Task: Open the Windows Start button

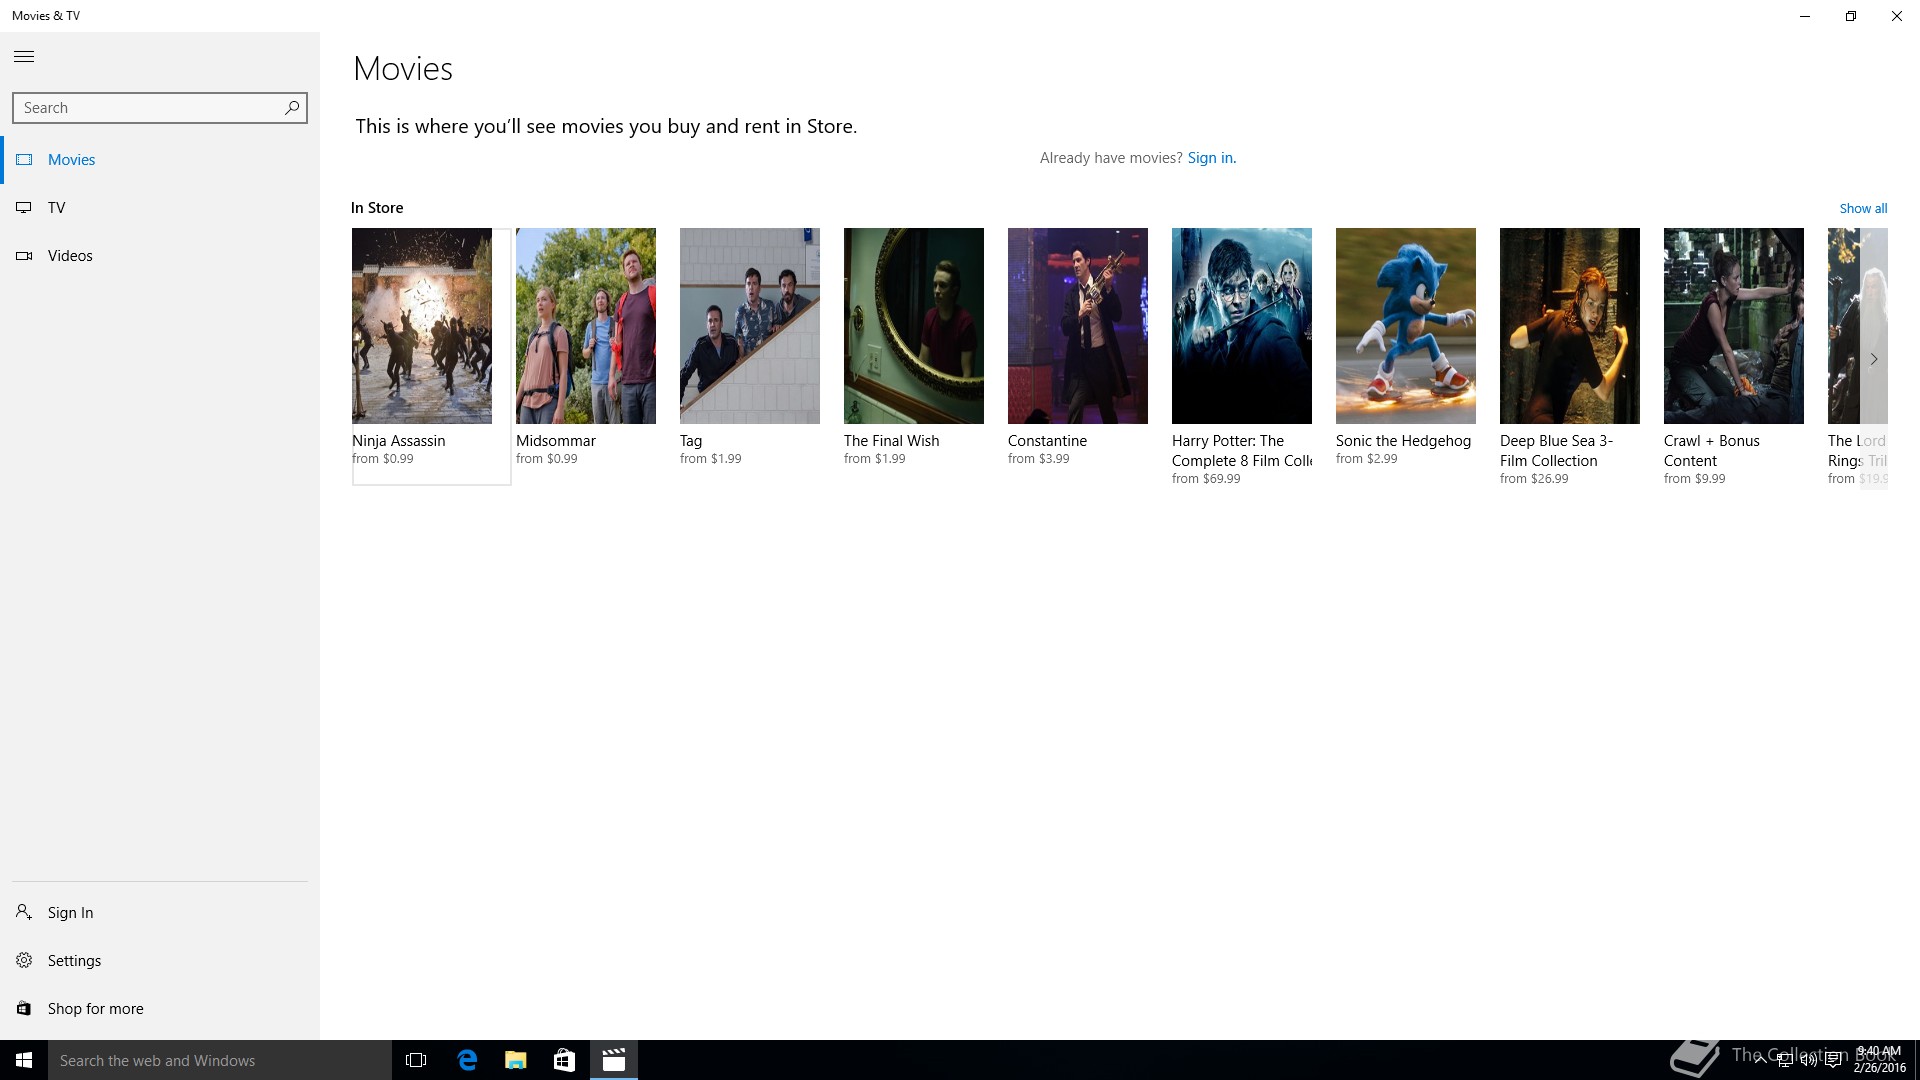Action: 24,1060
